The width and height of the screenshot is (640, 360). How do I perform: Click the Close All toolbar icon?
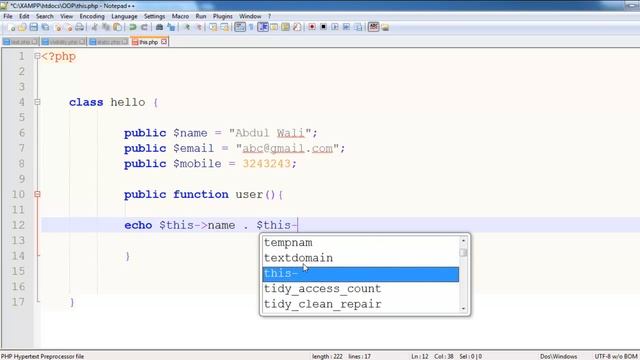pos(69,27)
